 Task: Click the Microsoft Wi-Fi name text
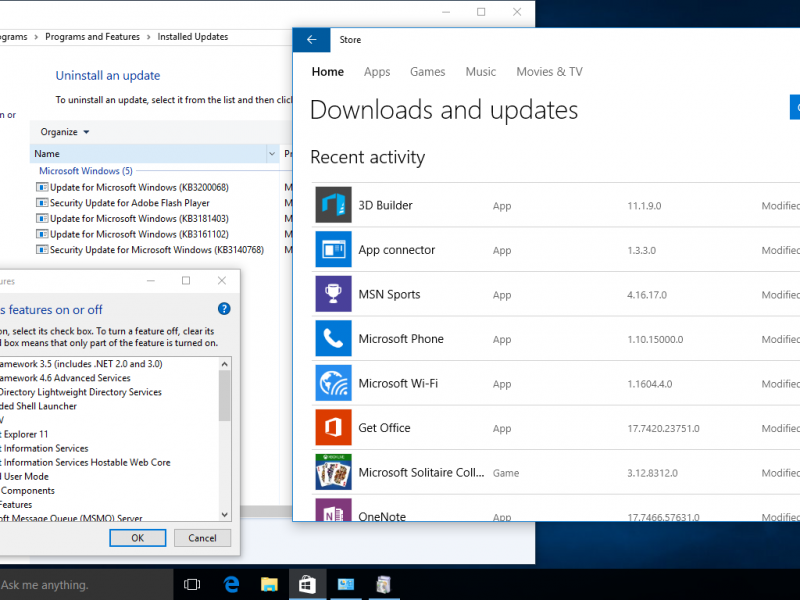(398, 383)
